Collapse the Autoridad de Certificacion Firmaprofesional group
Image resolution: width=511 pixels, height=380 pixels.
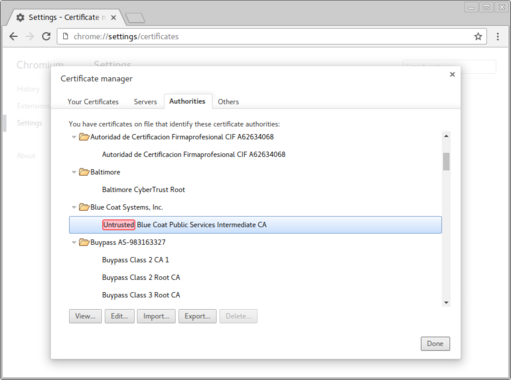click(x=74, y=137)
